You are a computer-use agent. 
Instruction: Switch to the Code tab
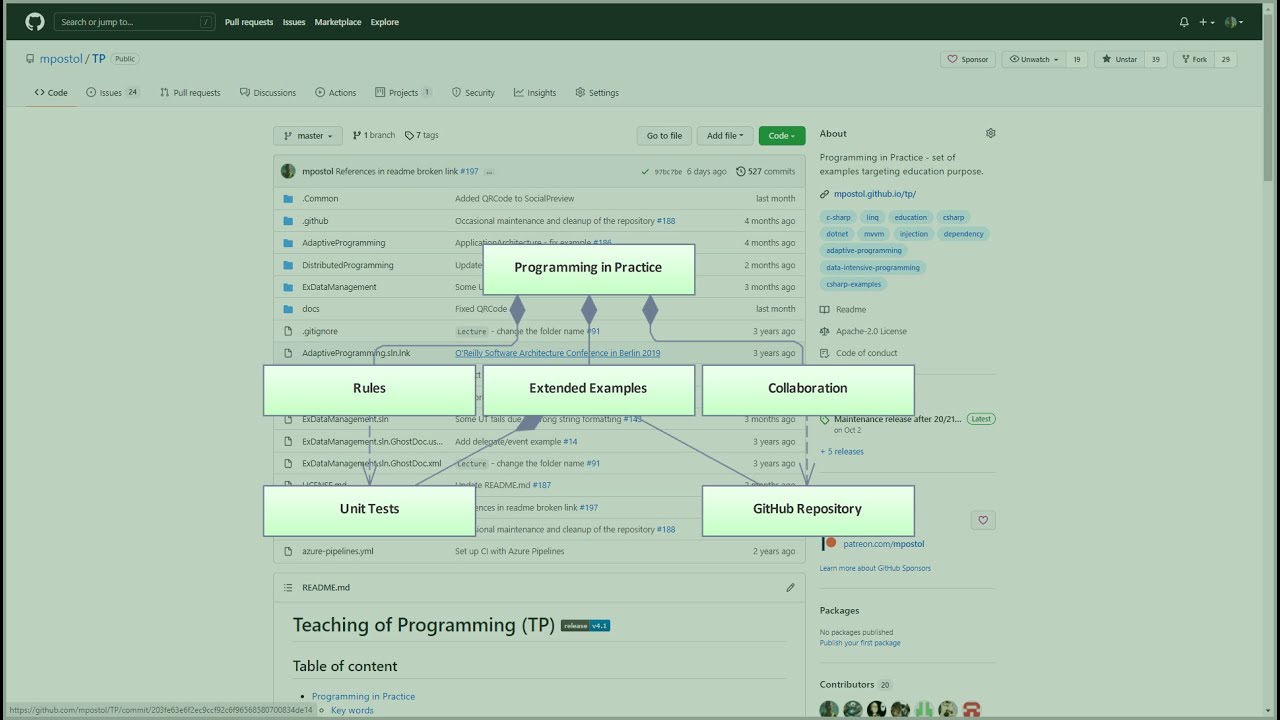pos(51,93)
